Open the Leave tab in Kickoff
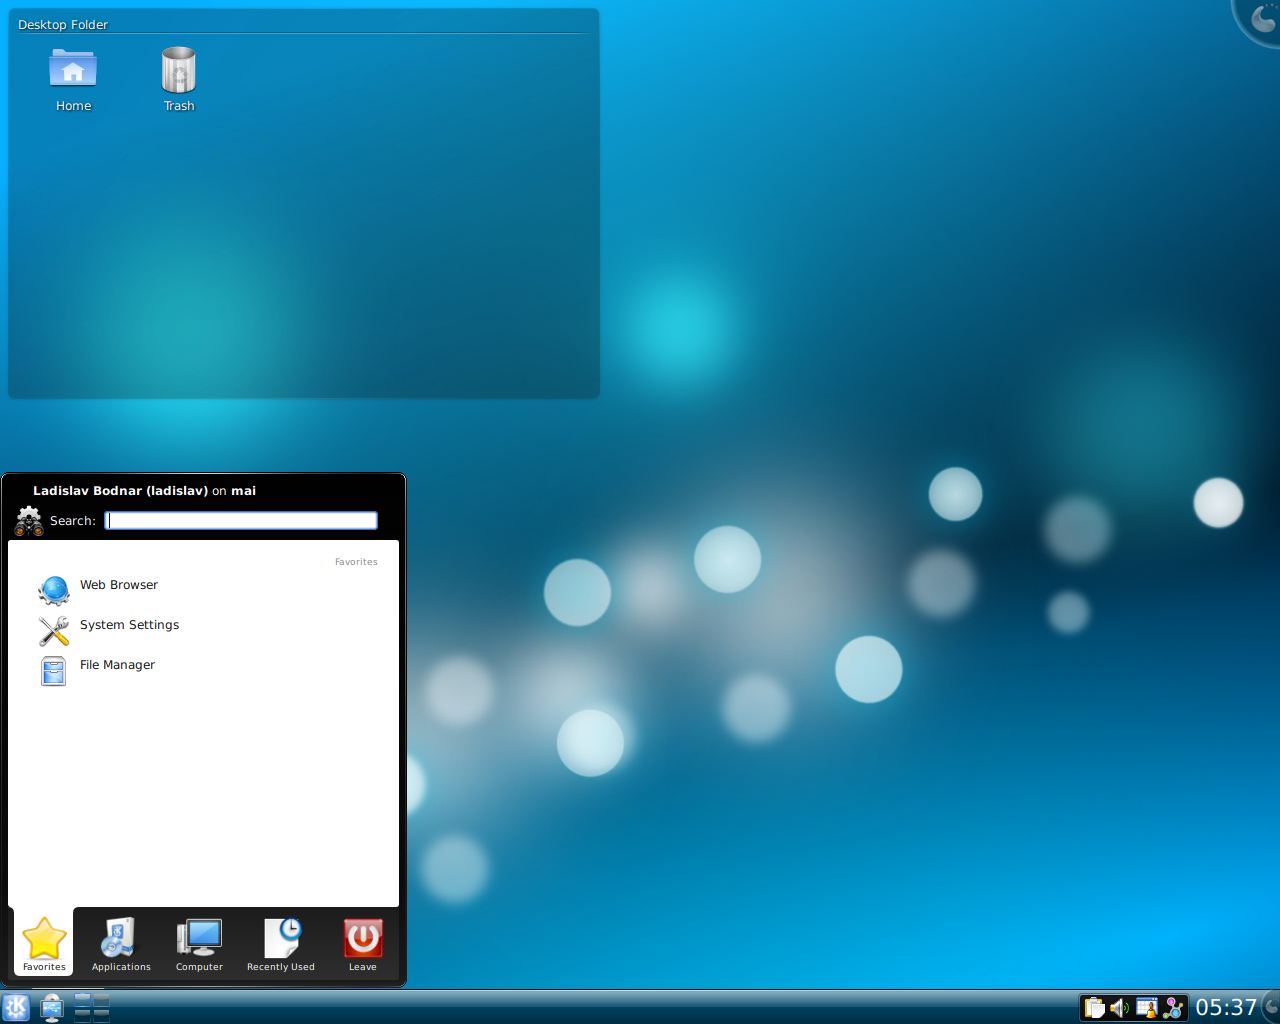The image size is (1280, 1024). (362, 943)
